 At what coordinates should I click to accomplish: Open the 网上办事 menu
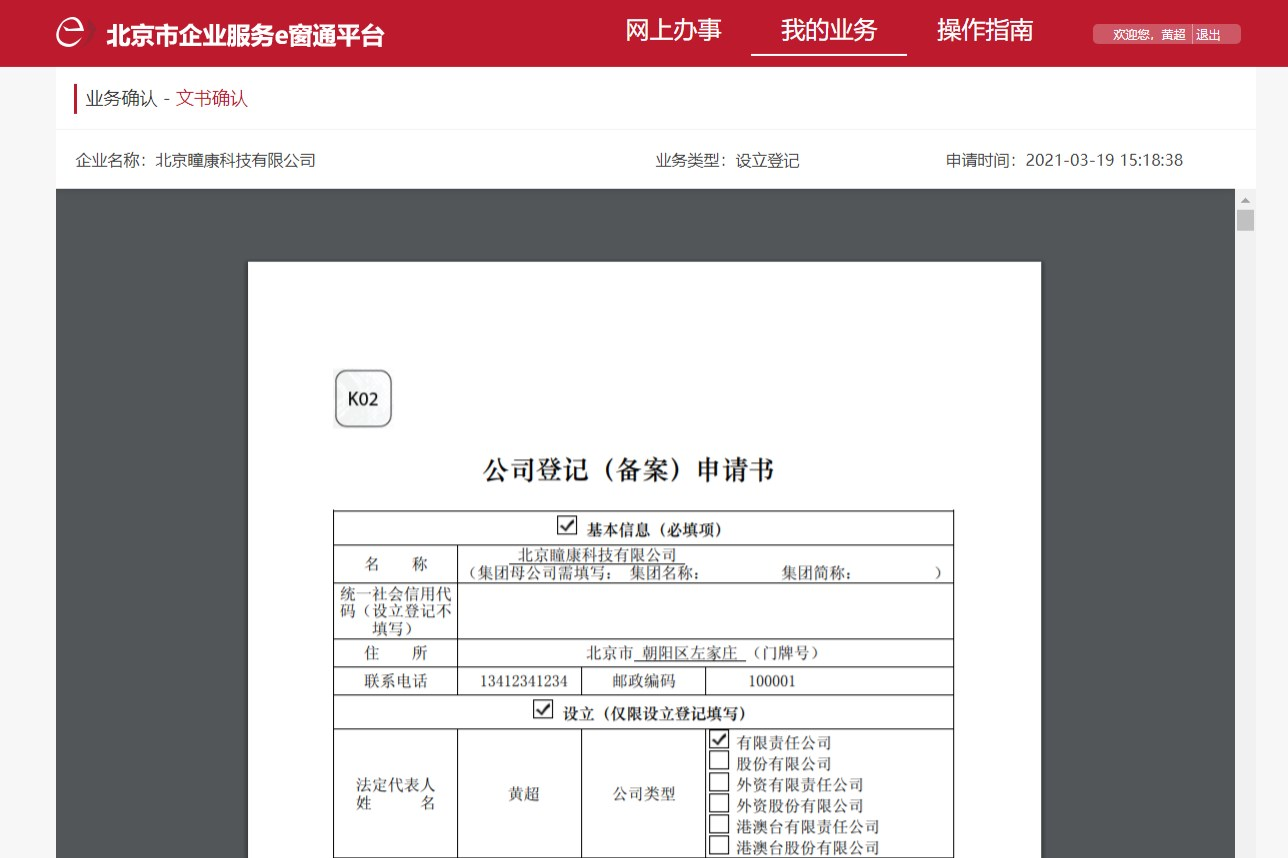pos(673,30)
